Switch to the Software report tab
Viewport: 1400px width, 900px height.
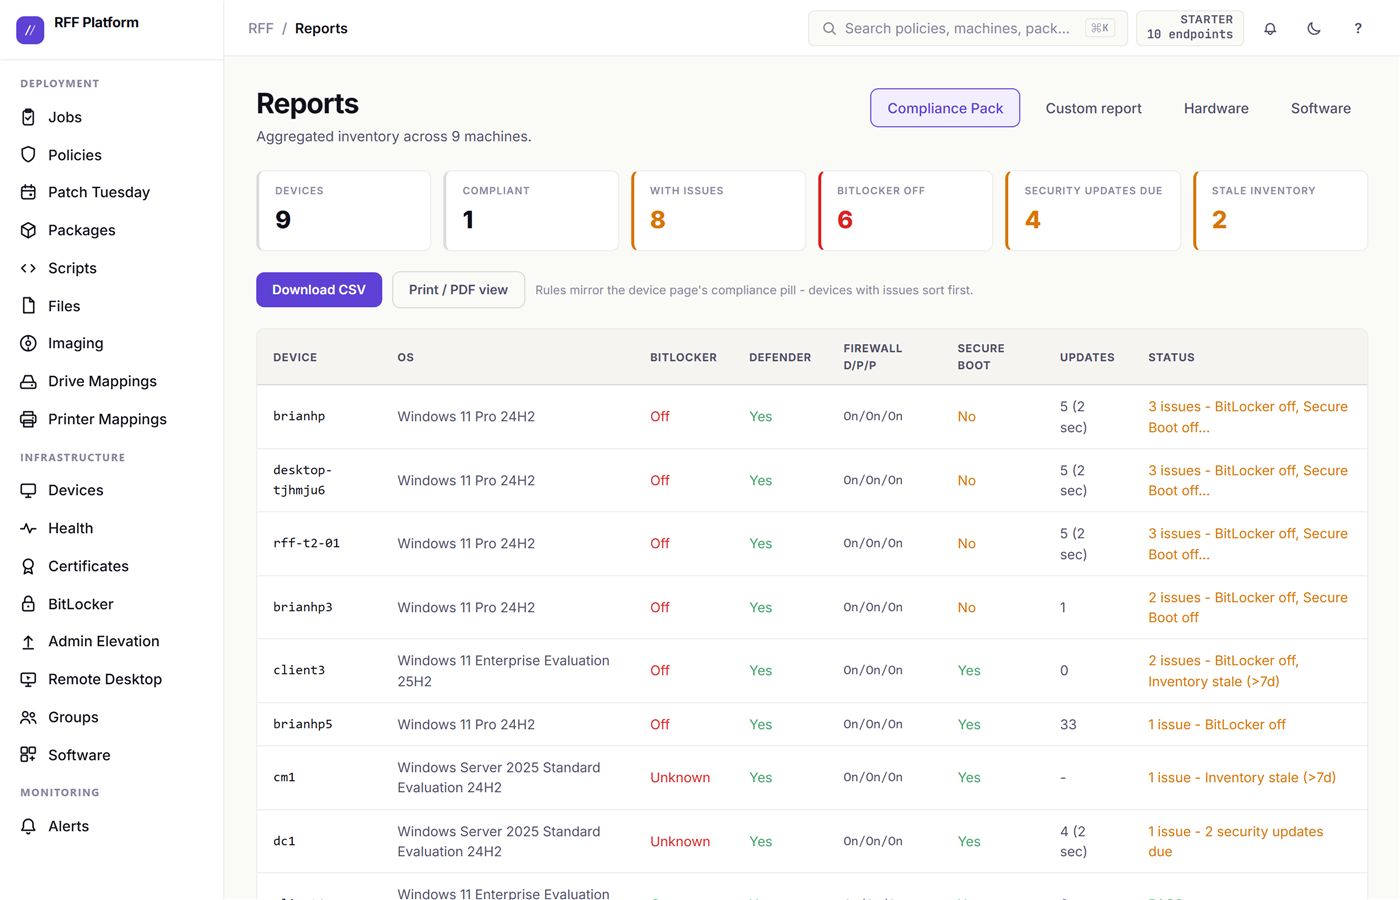pos(1320,108)
